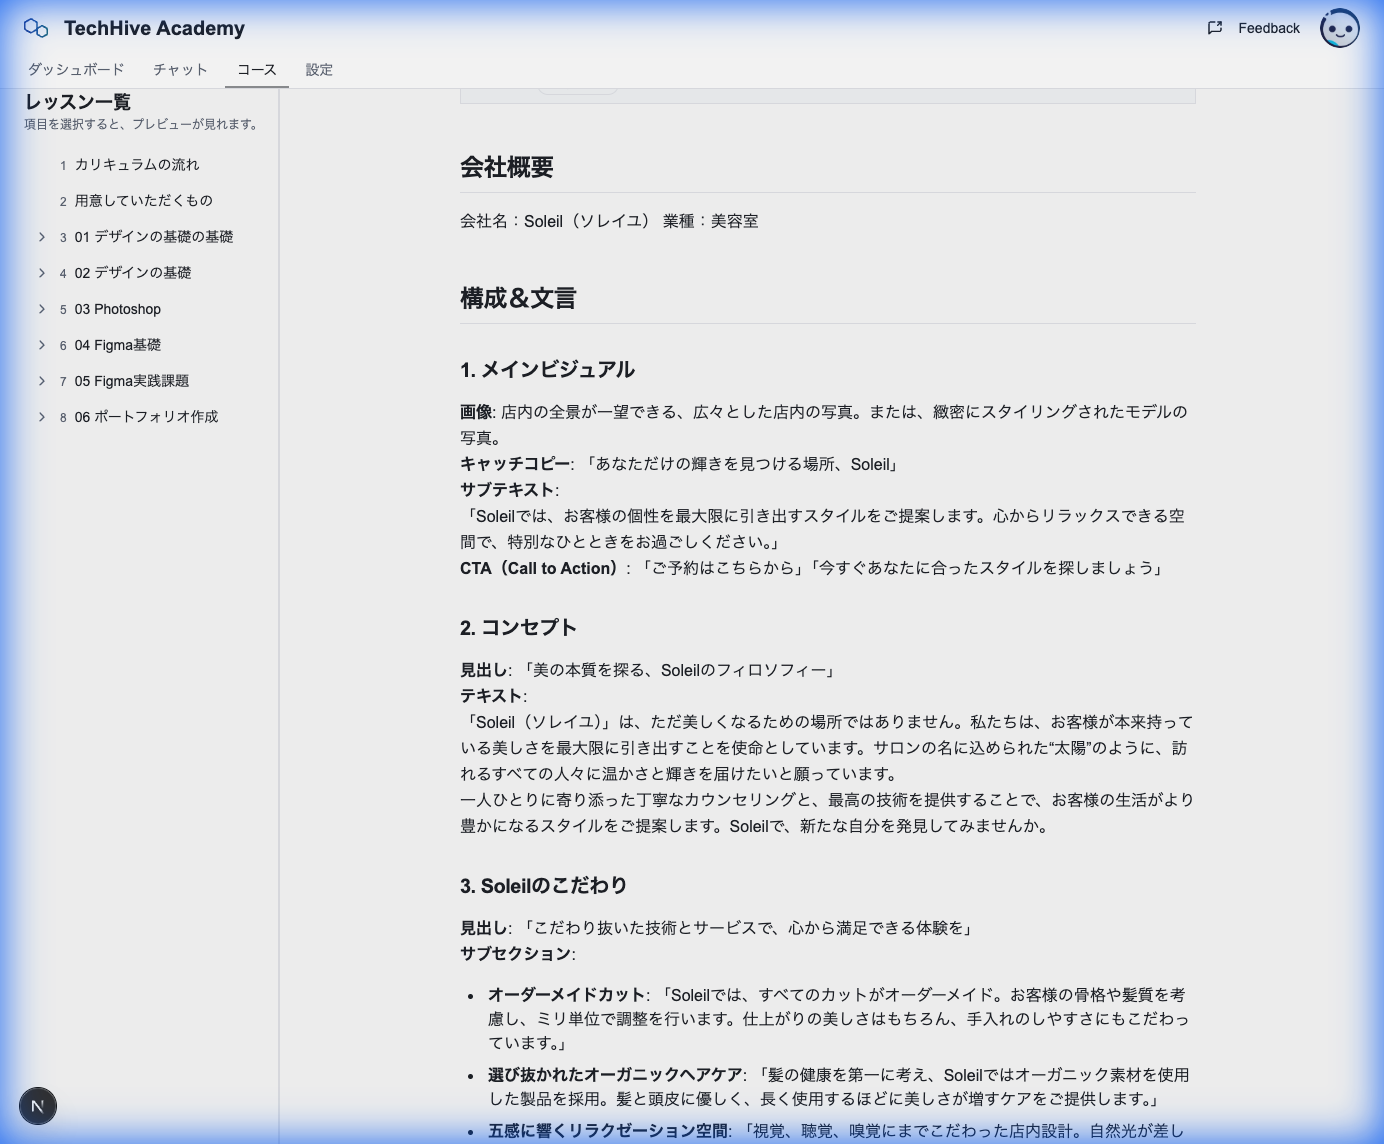The image size is (1384, 1144).
Task: Open the Feedback link
Action: coord(1269,28)
